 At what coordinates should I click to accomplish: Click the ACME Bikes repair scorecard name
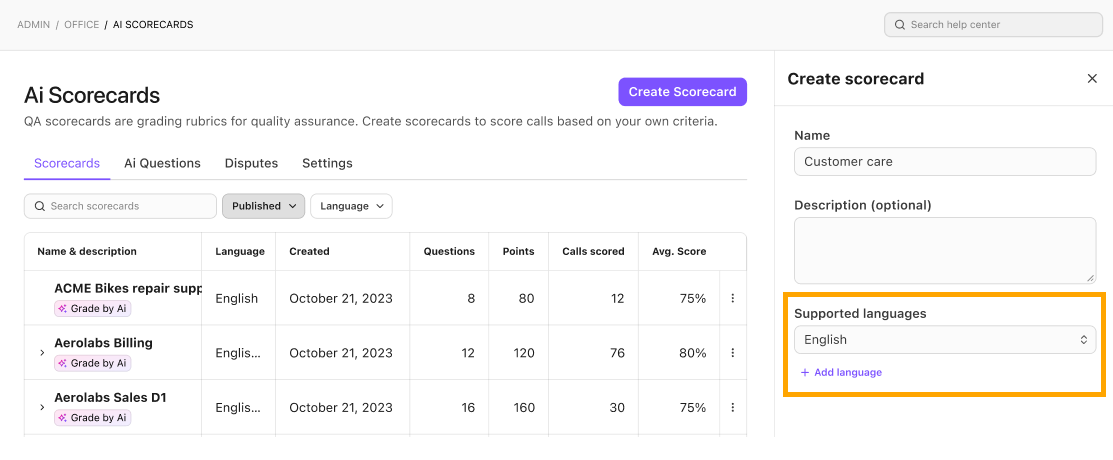pyautogui.click(x=128, y=289)
